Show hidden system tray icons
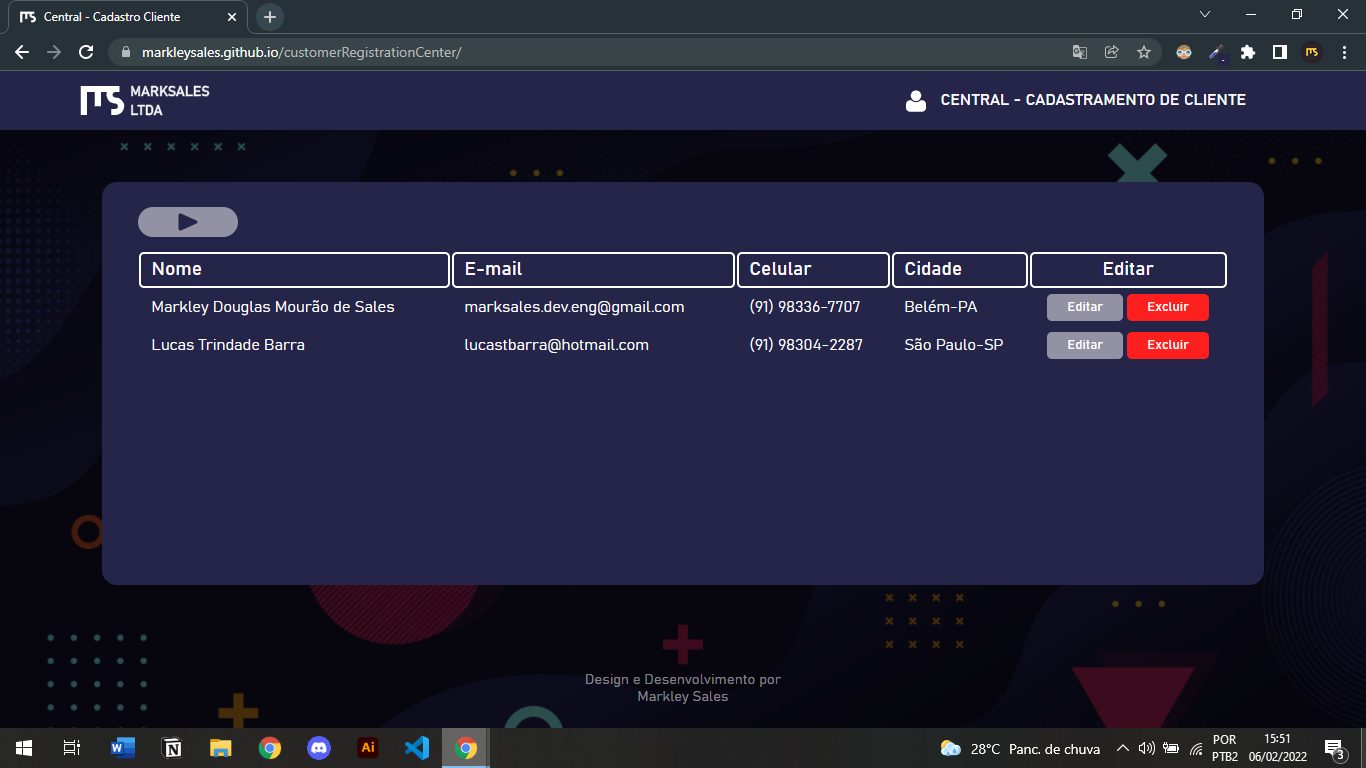1366x768 pixels. [1123, 748]
